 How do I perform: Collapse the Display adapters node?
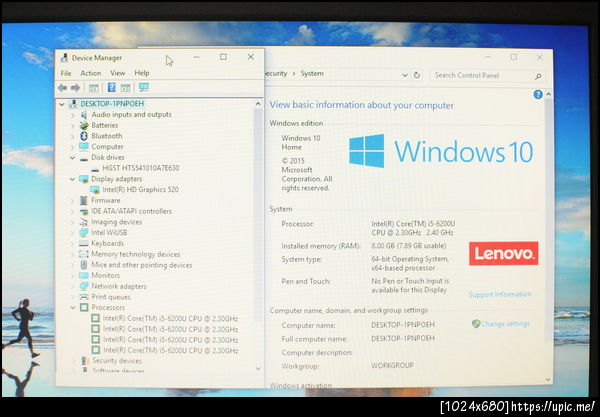pos(72,179)
